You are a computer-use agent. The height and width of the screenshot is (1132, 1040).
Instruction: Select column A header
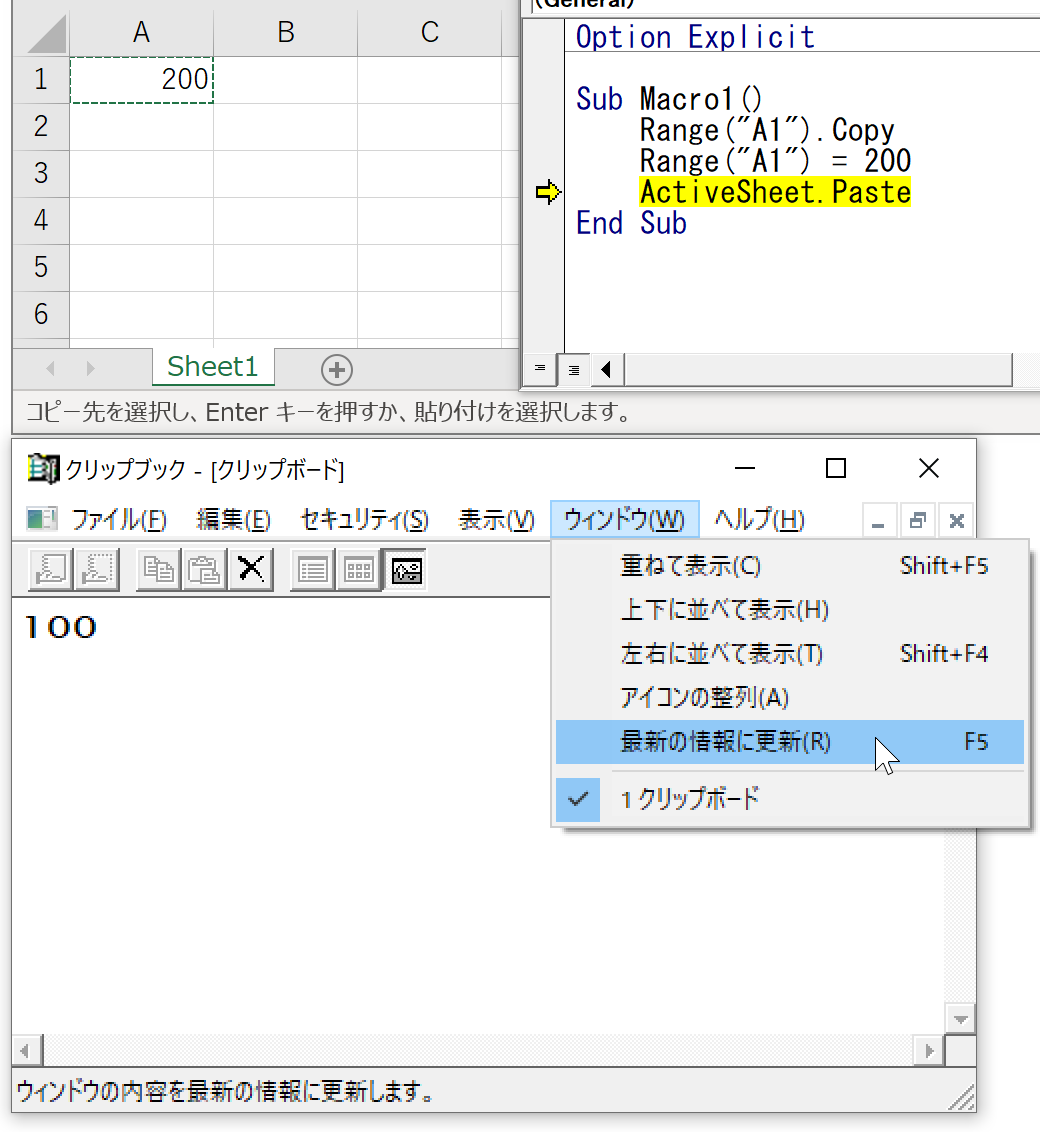pyautogui.click(x=141, y=32)
